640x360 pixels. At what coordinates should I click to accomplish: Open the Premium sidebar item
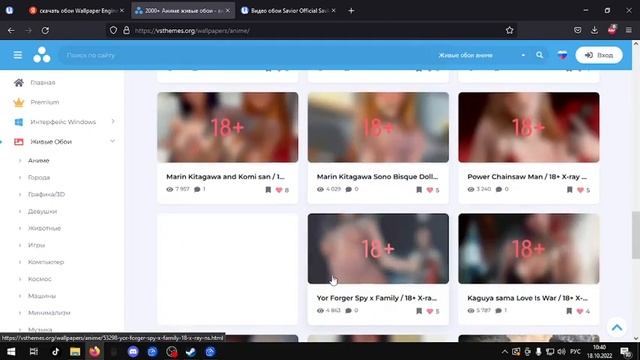[x=44, y=102]
